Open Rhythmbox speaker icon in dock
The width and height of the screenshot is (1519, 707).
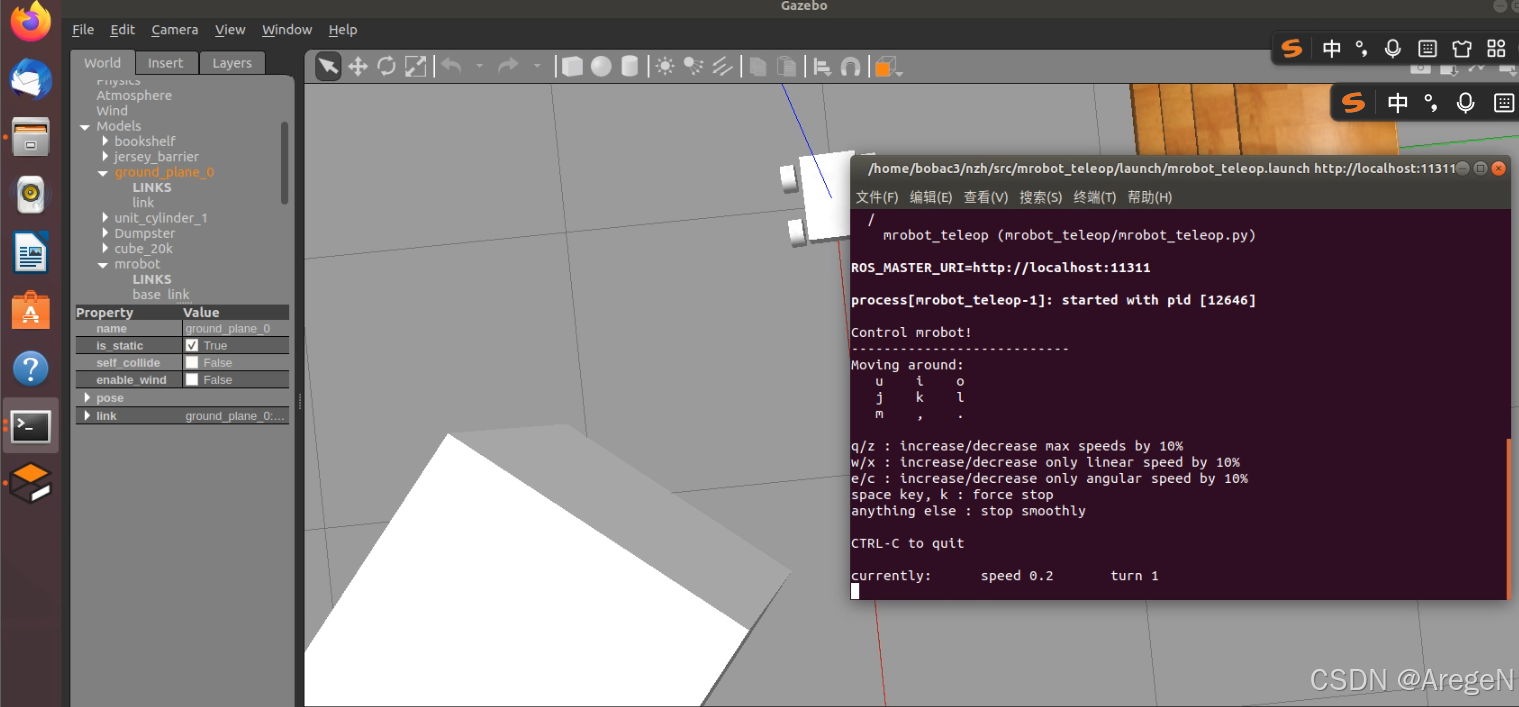30,195
